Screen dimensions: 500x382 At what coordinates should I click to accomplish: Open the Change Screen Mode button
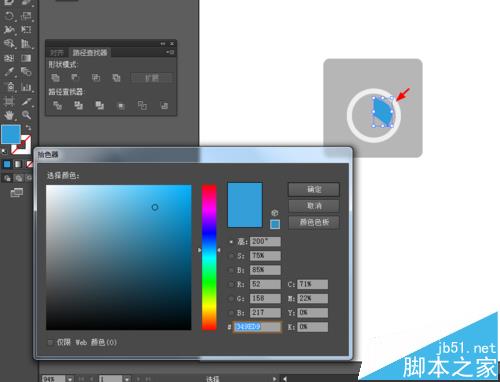(17, 192)
